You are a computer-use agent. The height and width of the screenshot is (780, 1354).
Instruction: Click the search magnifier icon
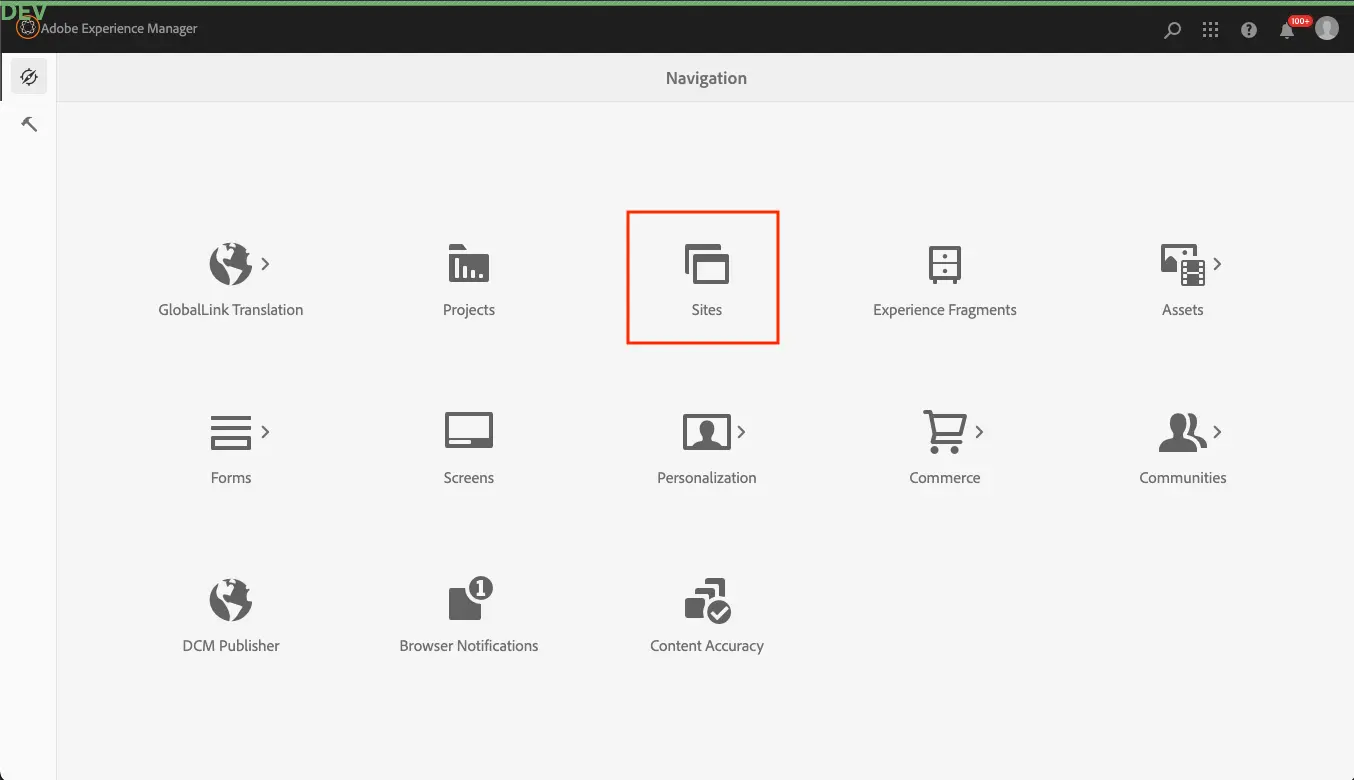[x=1172, y=30]
